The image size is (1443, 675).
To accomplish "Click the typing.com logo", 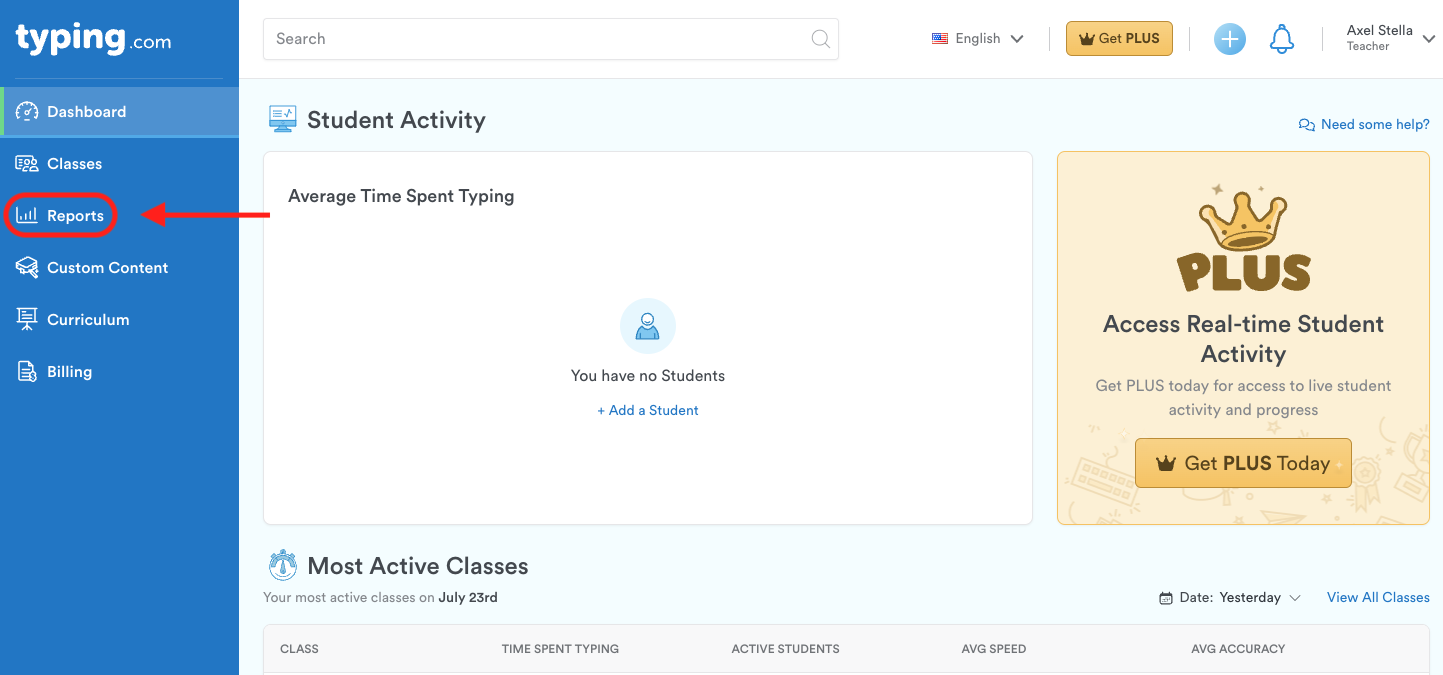I will (x=93, y=39).
